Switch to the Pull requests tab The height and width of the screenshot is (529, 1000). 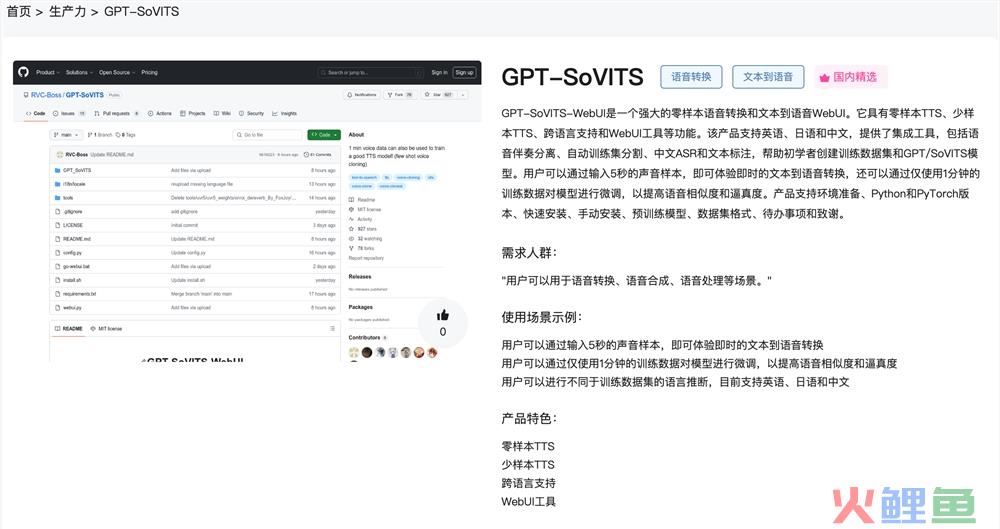pos(116,114)
